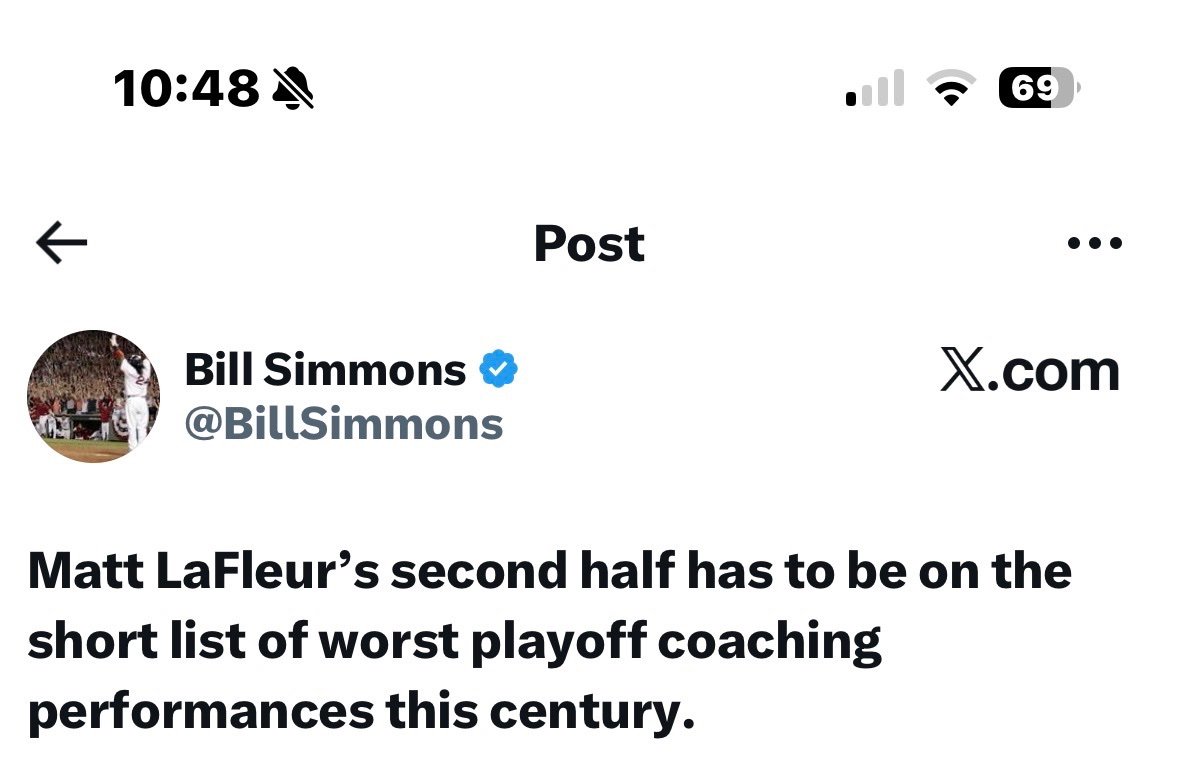Tap the cellular signal bars
1179x778 pixels.
point(875,89)
